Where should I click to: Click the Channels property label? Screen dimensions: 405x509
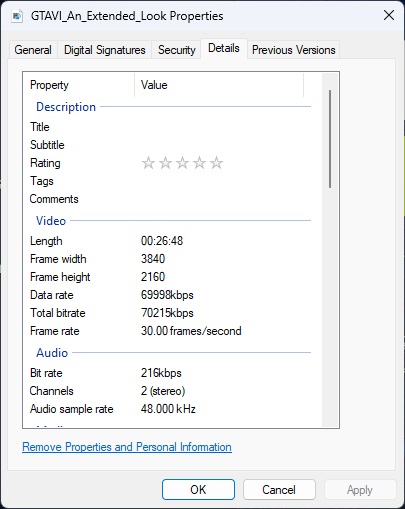click(x=52, y=391)
